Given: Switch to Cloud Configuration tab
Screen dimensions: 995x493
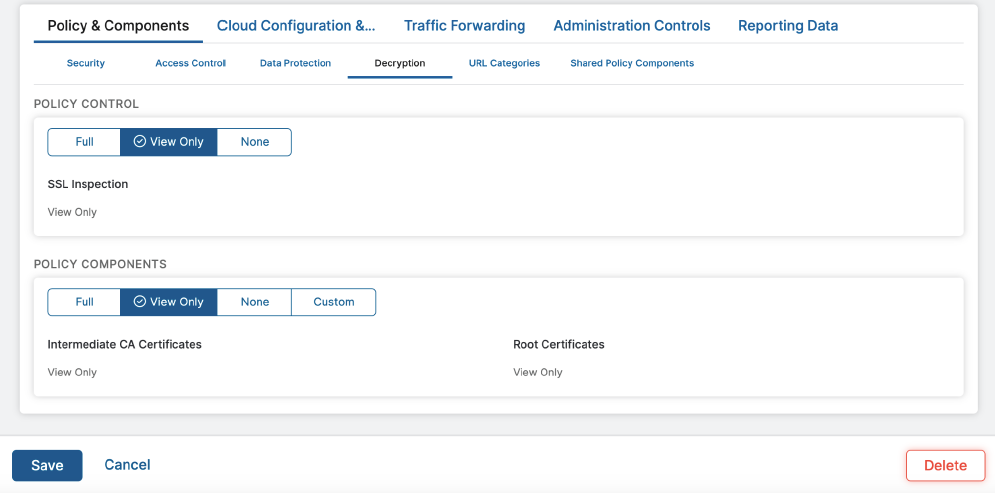Looking at the screenshot, I should 296,26.
